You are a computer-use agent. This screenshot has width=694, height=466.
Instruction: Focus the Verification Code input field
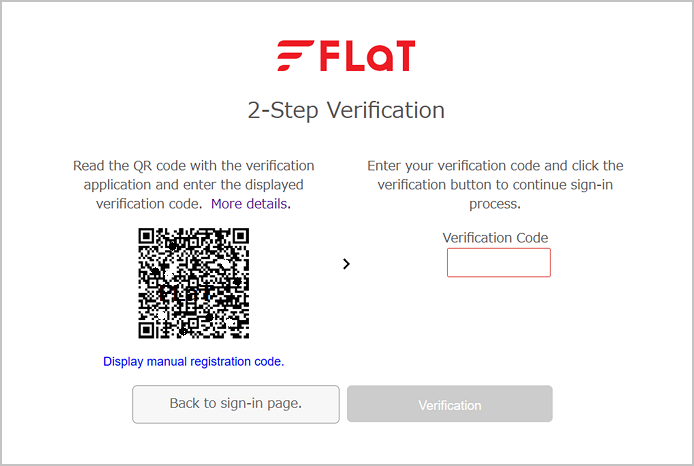[x=499, y=262]
